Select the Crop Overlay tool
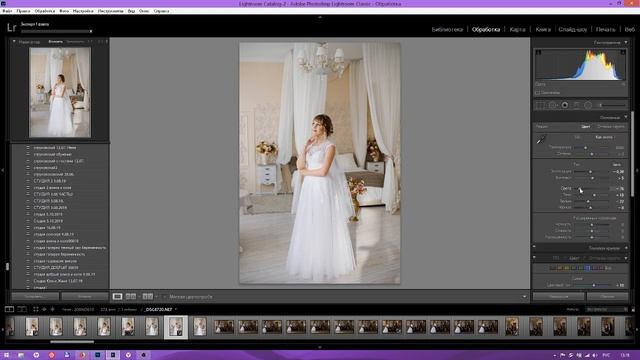 540,105
